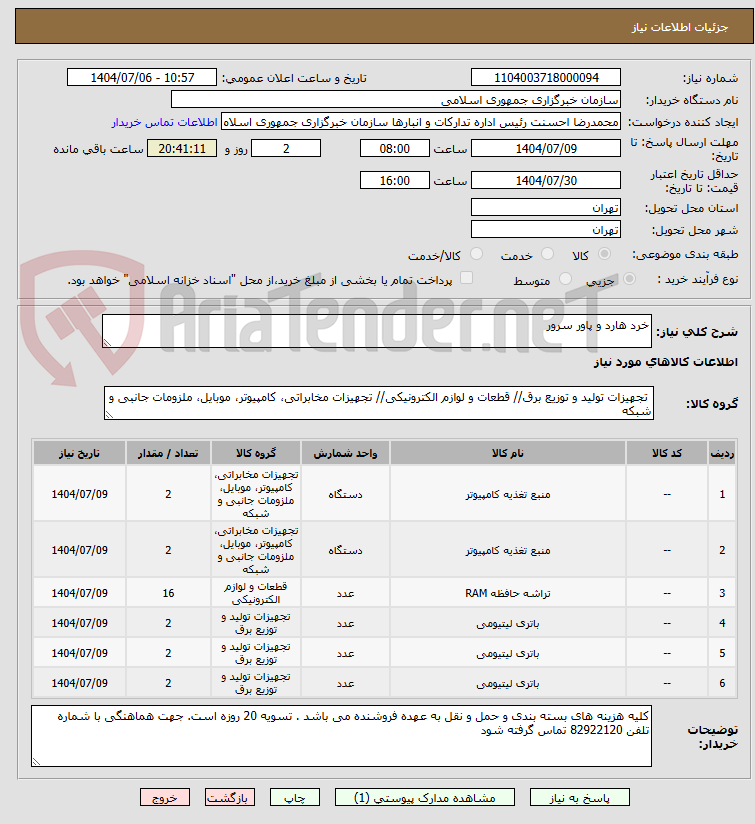Click the شماره نیاز number field
This screenshot has width=755, height=824.
click(545, 78)
